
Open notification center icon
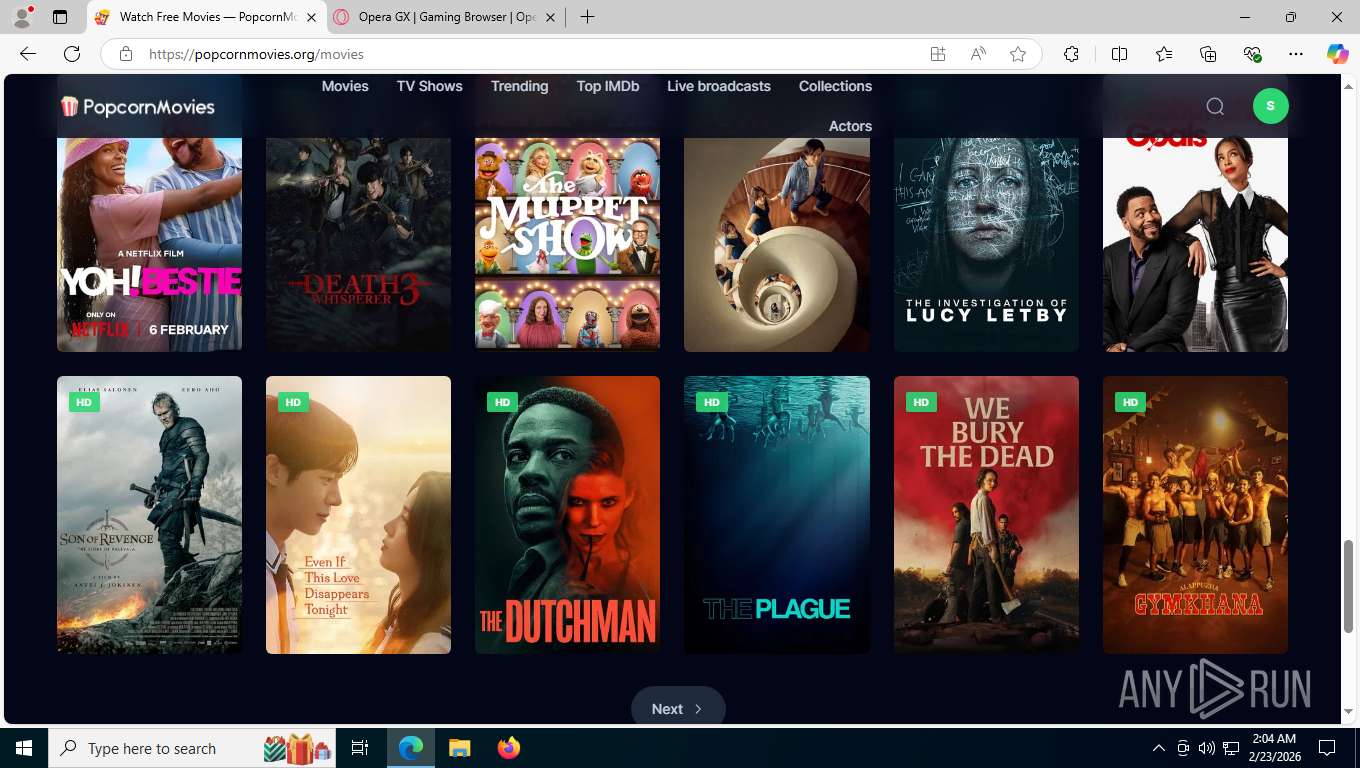(x=1327, y=748)
